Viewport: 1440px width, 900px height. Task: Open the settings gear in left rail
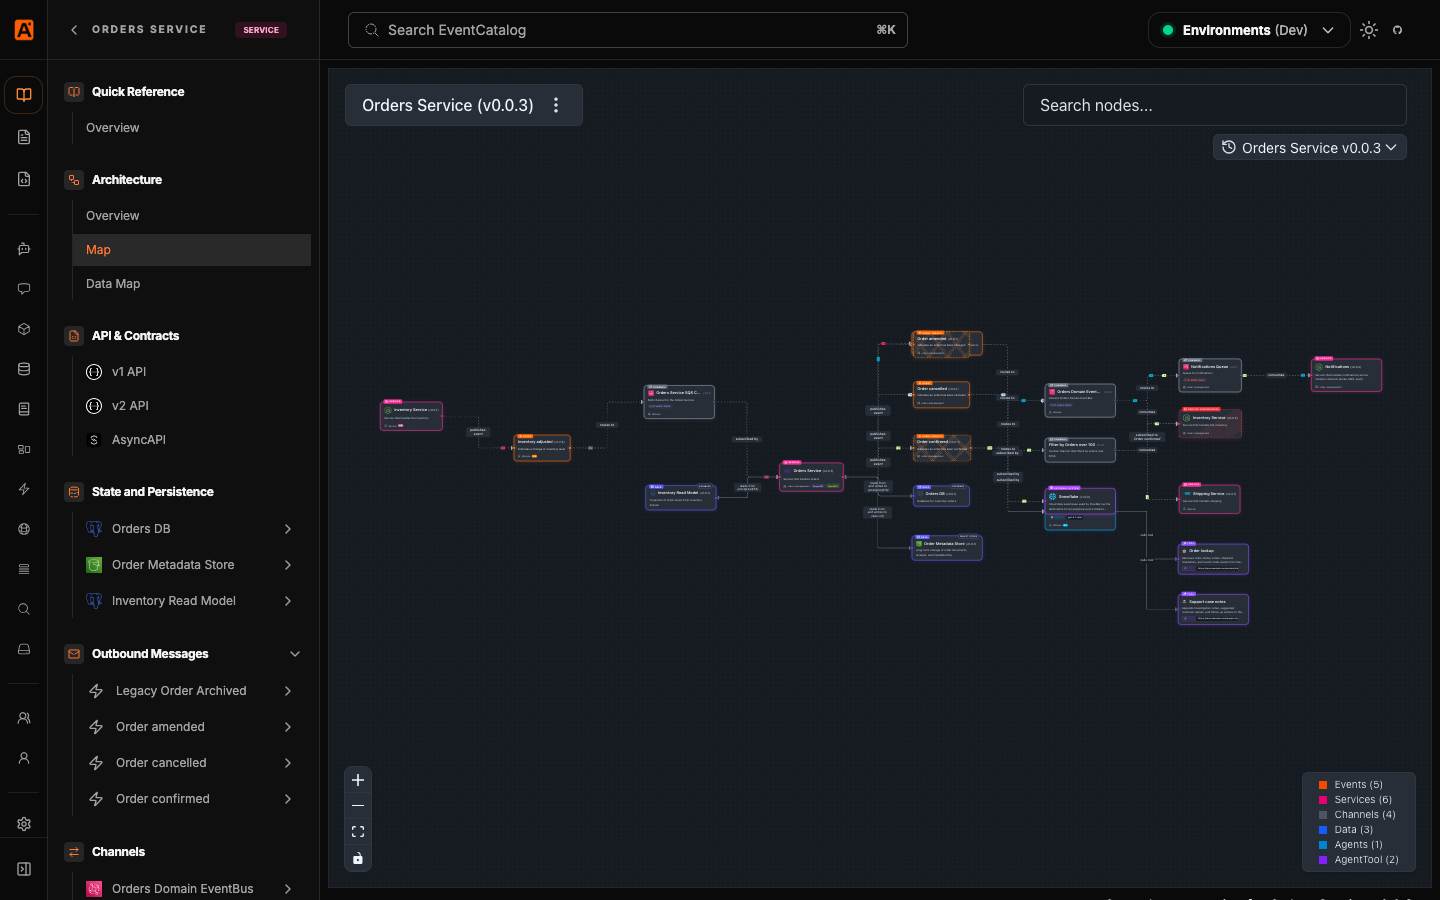point(24,824)
